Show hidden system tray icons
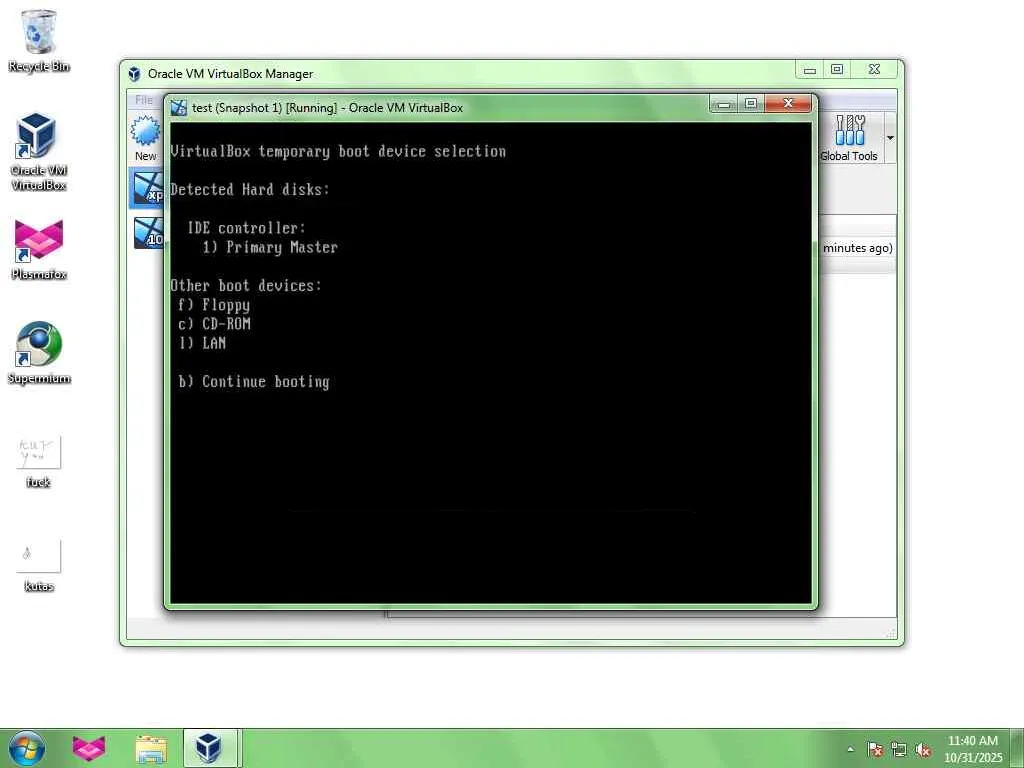This screenshot has height=768, width=1024. [850, 749]
